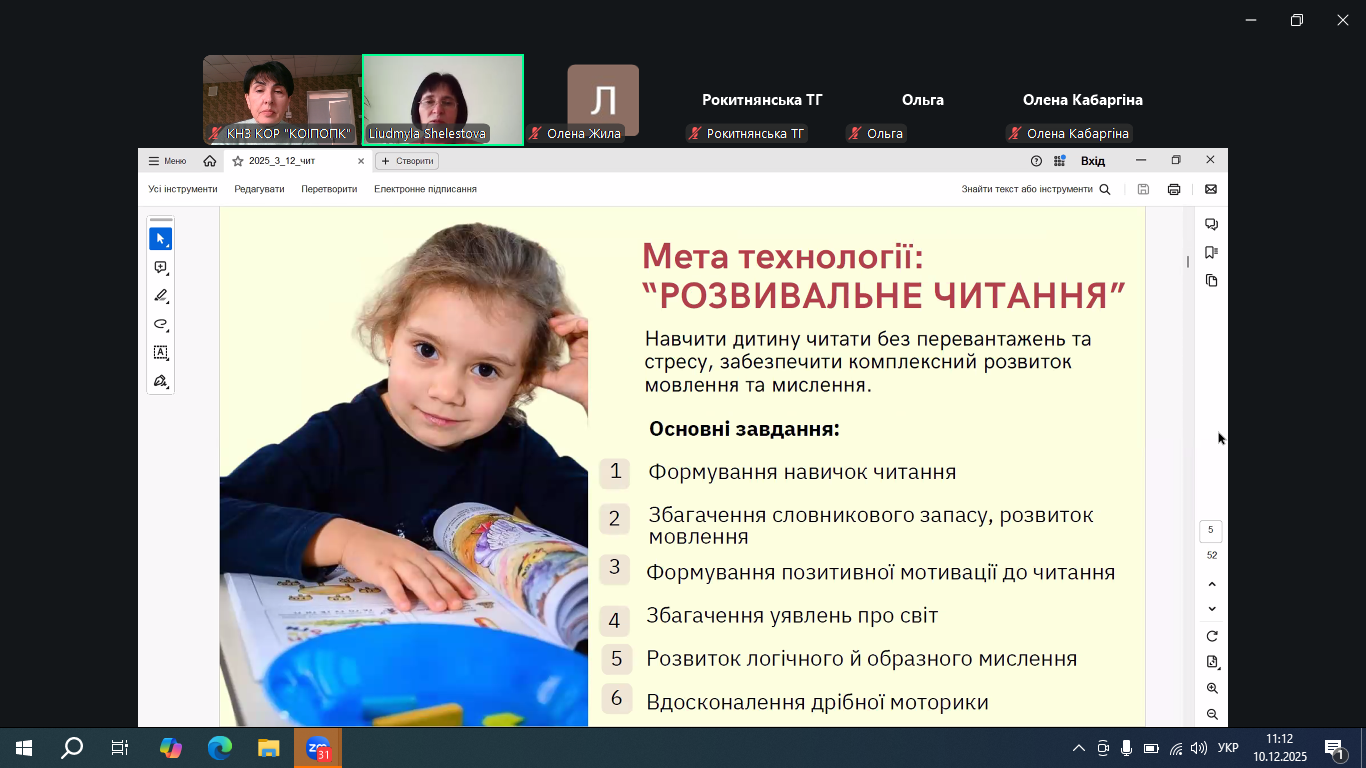Print the document with printer icon
This screenshot has height=768, width=1366.
1174,189
